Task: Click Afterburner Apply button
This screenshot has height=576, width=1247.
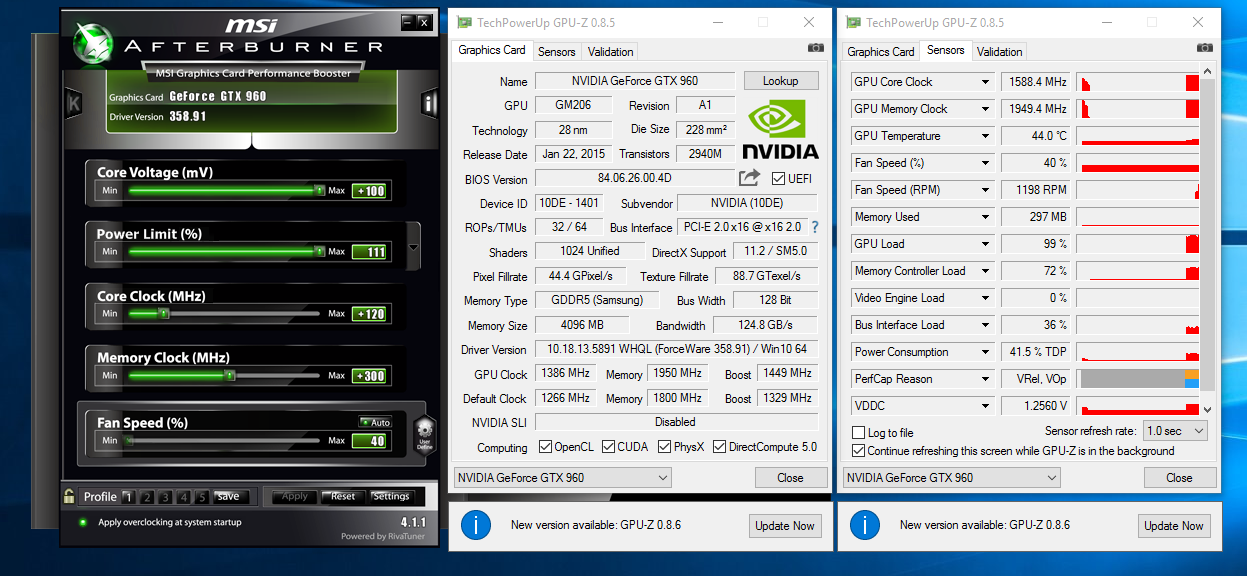Action: (x=295, y=496)
